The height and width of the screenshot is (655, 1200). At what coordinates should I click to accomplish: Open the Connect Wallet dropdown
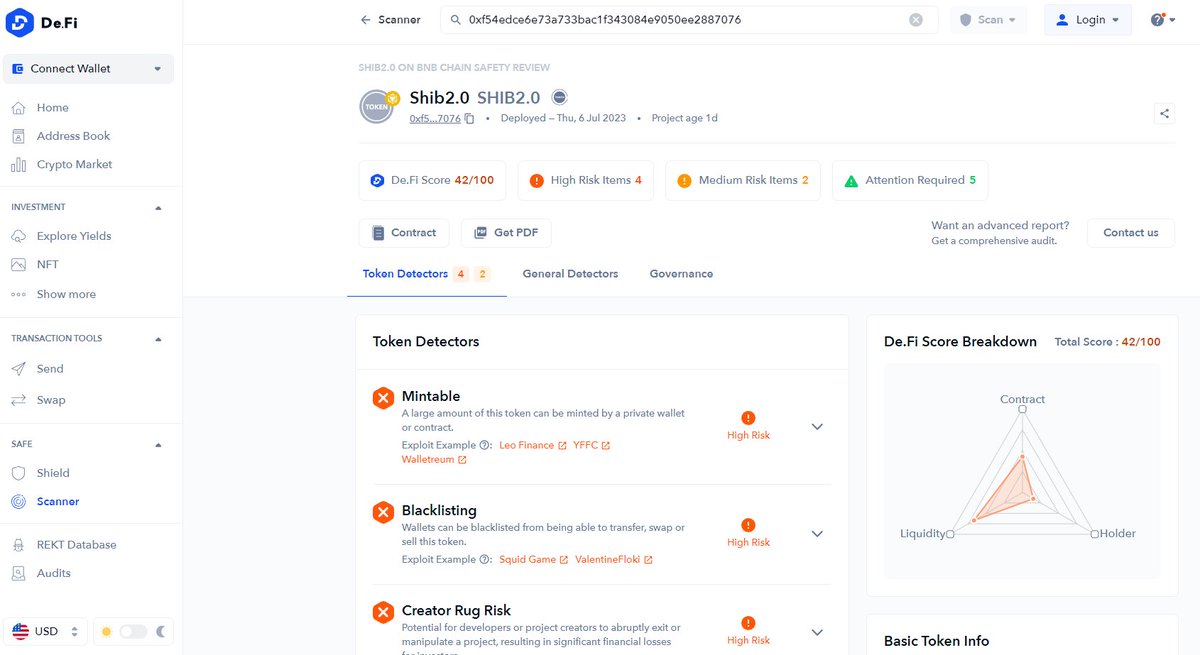[x=88, y=69]
